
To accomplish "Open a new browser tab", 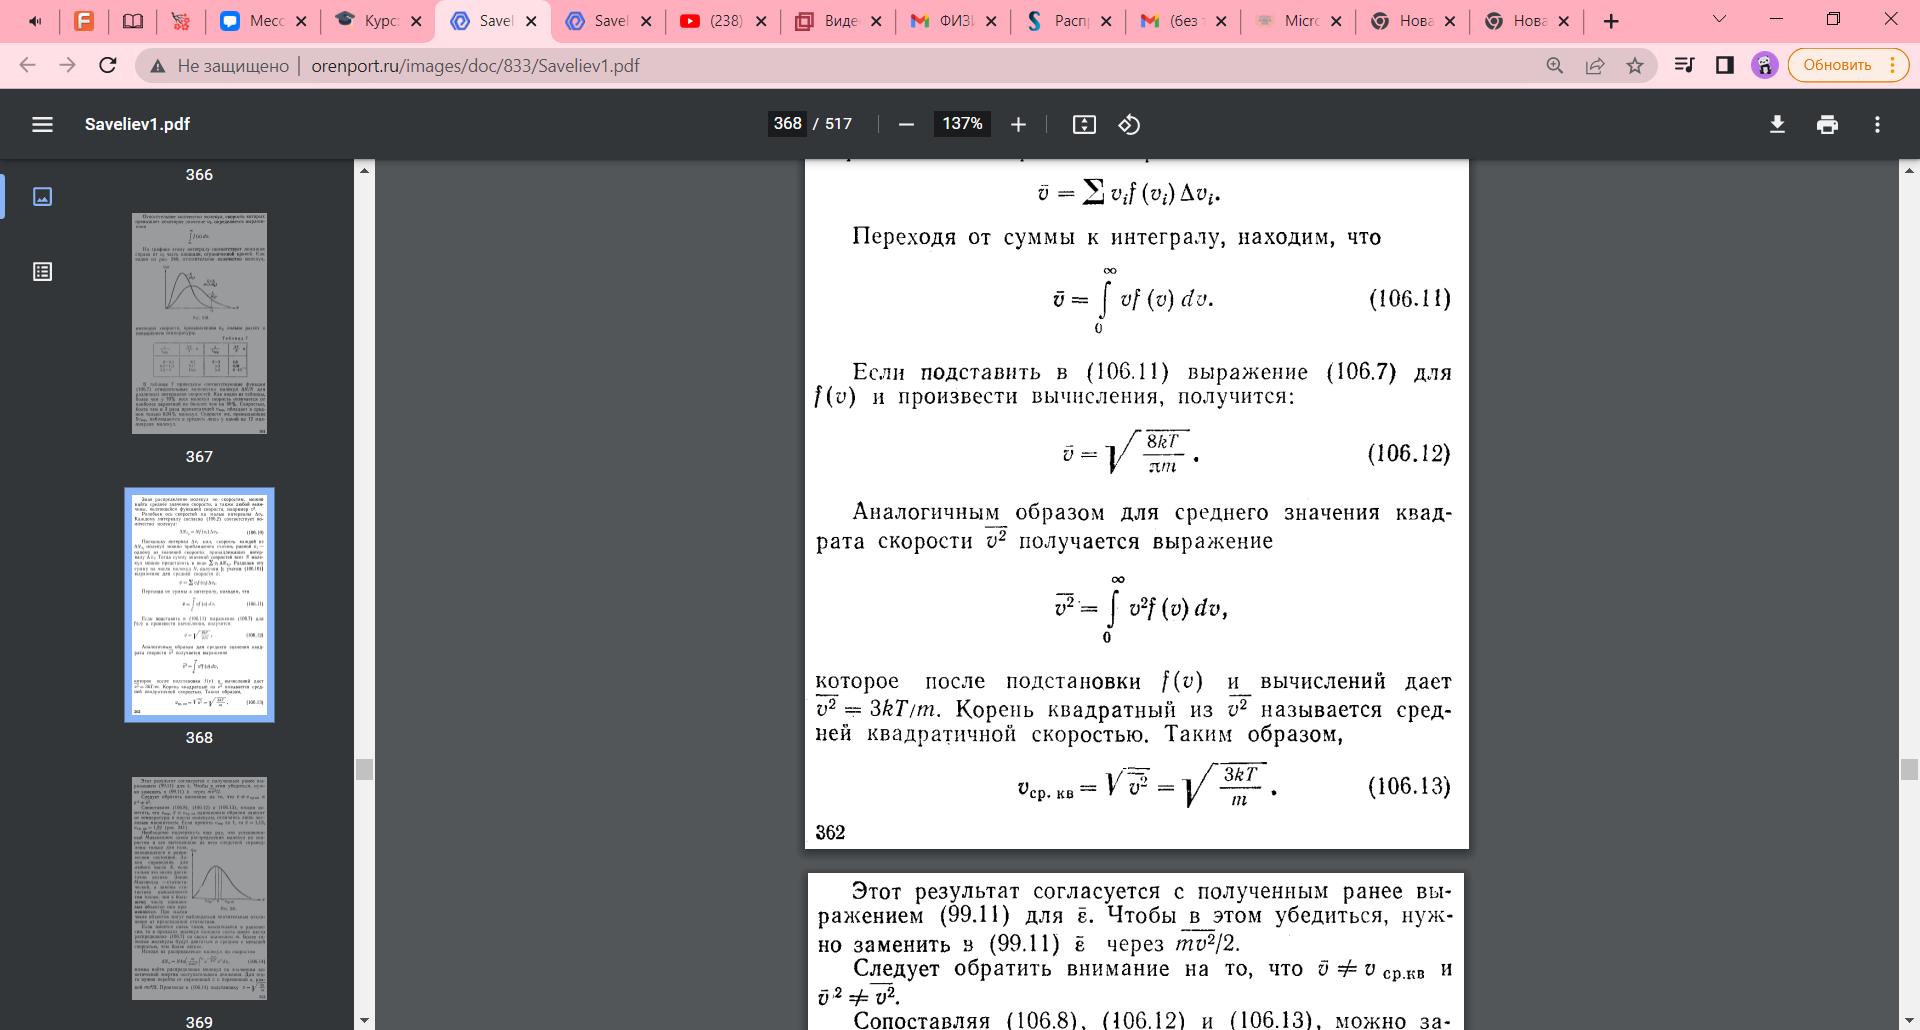I will (x=1611, y=21).
